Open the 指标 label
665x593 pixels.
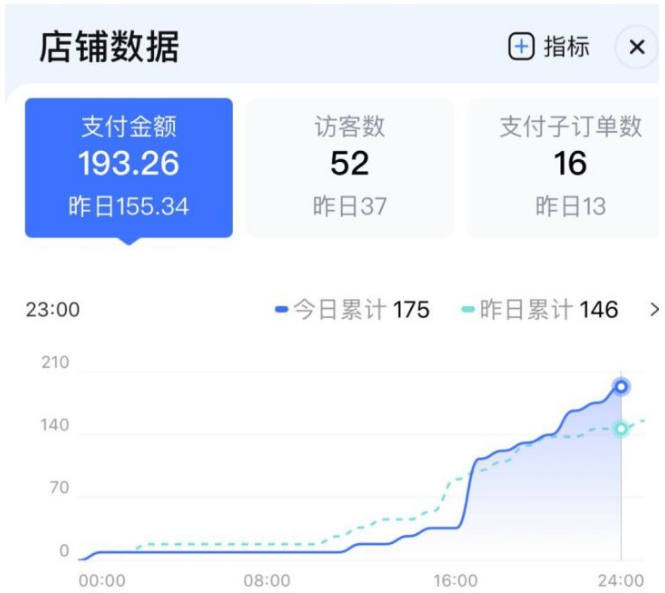click(567, 47)
